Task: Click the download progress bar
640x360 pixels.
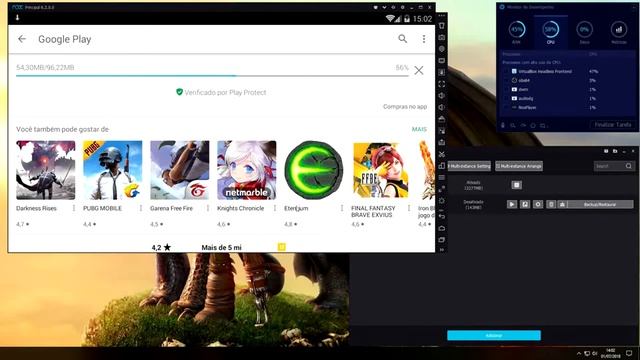Action: point(212,76)
